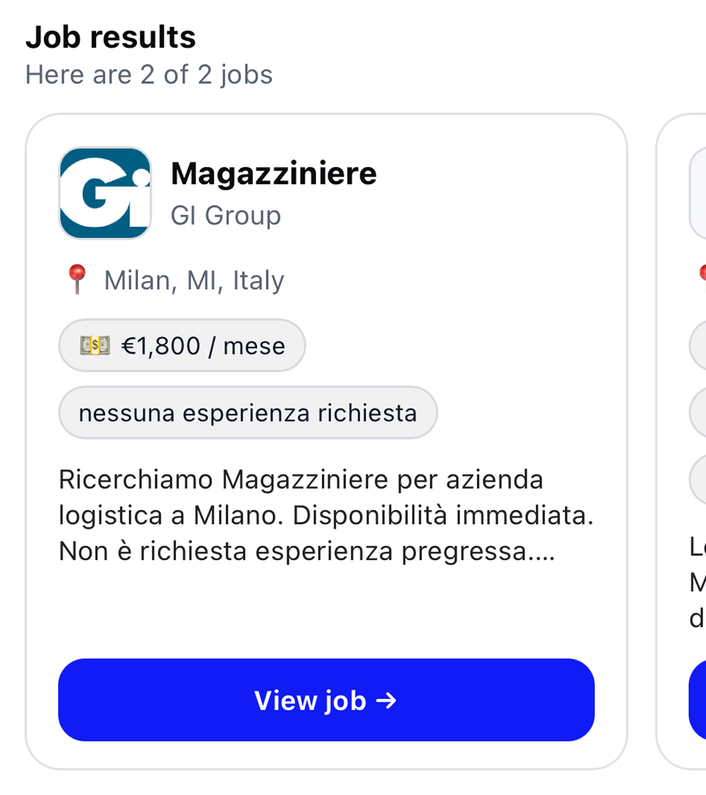Click the third chip on second job card
The width and height of the screenshot is (706, 795).
pos(699,479)
